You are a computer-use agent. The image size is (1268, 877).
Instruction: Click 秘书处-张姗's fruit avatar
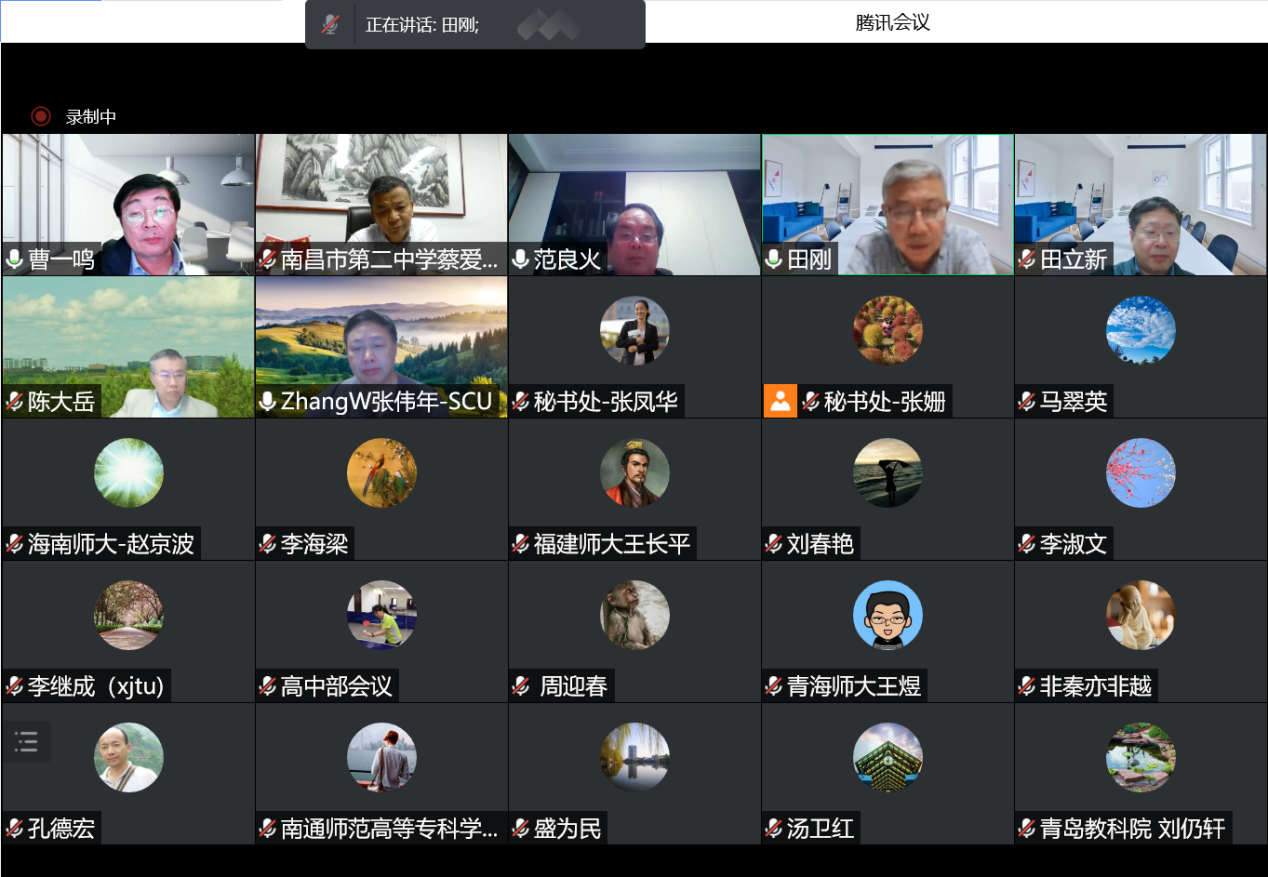pyautogui.click(x=888, y=330)
